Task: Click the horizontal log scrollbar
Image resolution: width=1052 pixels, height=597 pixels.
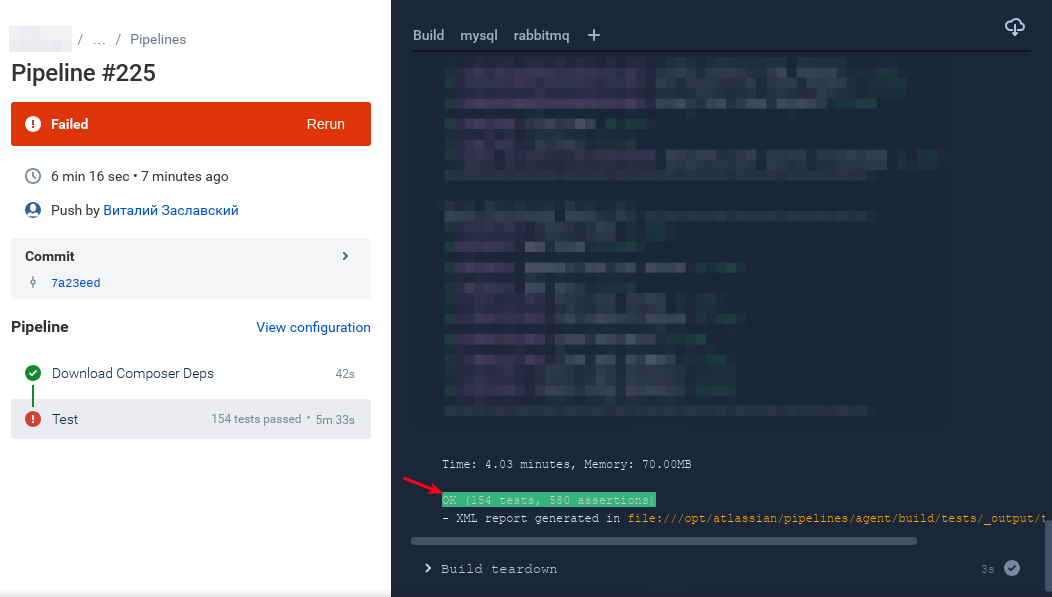Action: (x=664, y=541)
